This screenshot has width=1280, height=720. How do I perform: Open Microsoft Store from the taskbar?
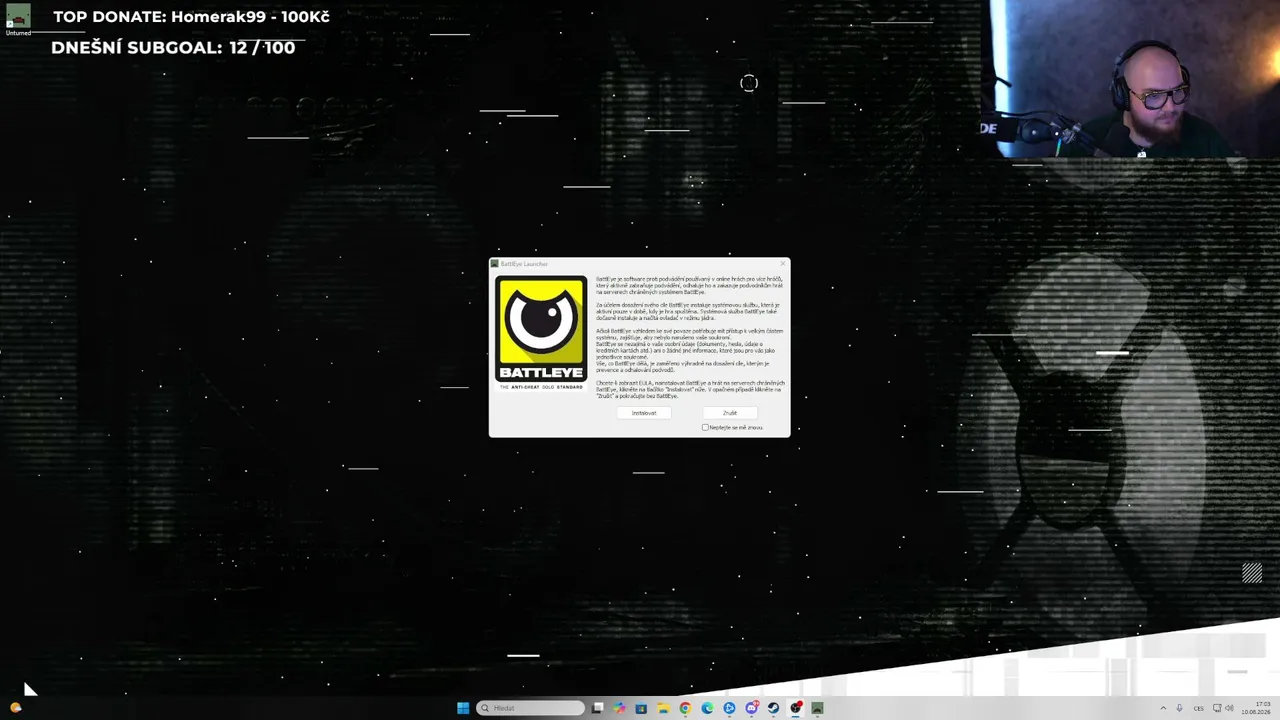641,708
